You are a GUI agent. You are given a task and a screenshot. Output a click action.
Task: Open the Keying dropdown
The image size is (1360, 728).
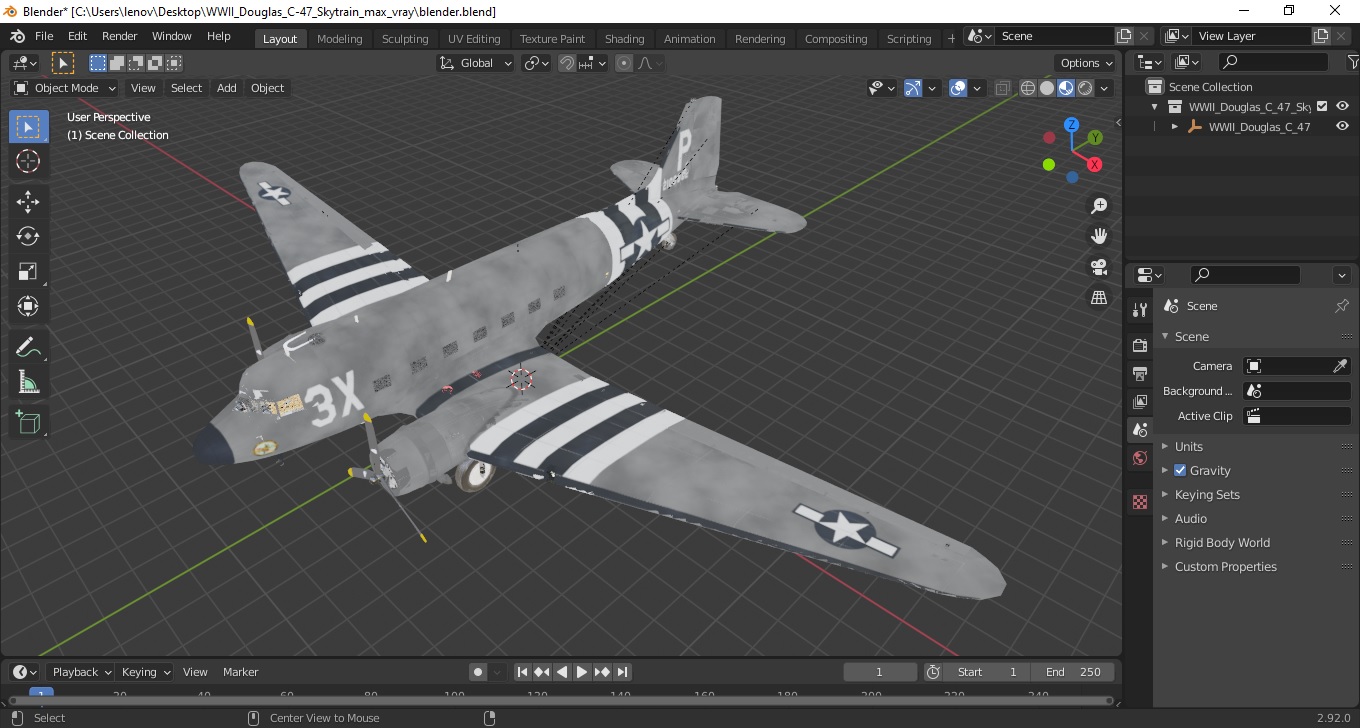[145, 672]
